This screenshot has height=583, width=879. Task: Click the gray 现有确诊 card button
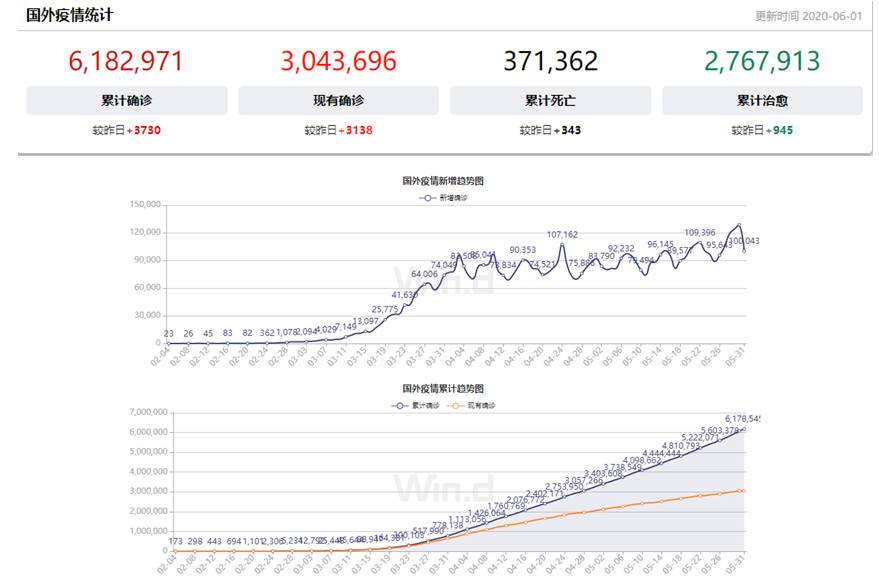pyautogui.click(x=339, y=100)
